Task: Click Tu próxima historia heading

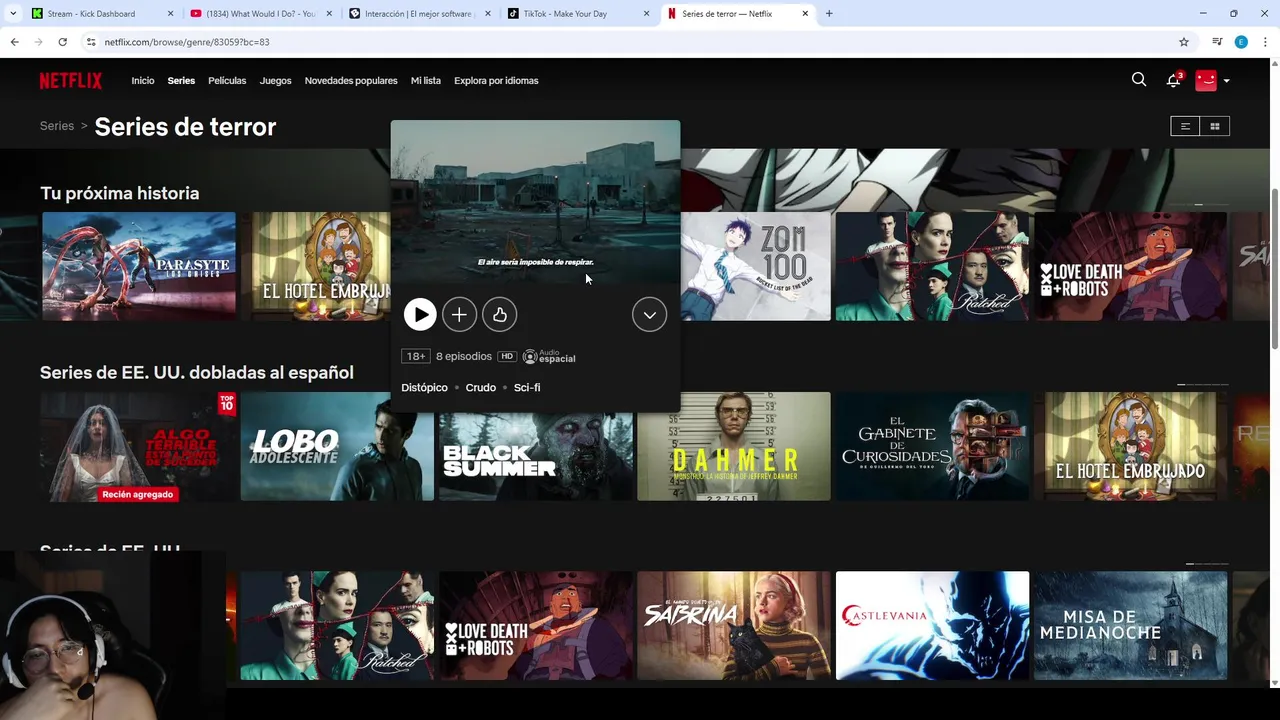Action: 119,193
